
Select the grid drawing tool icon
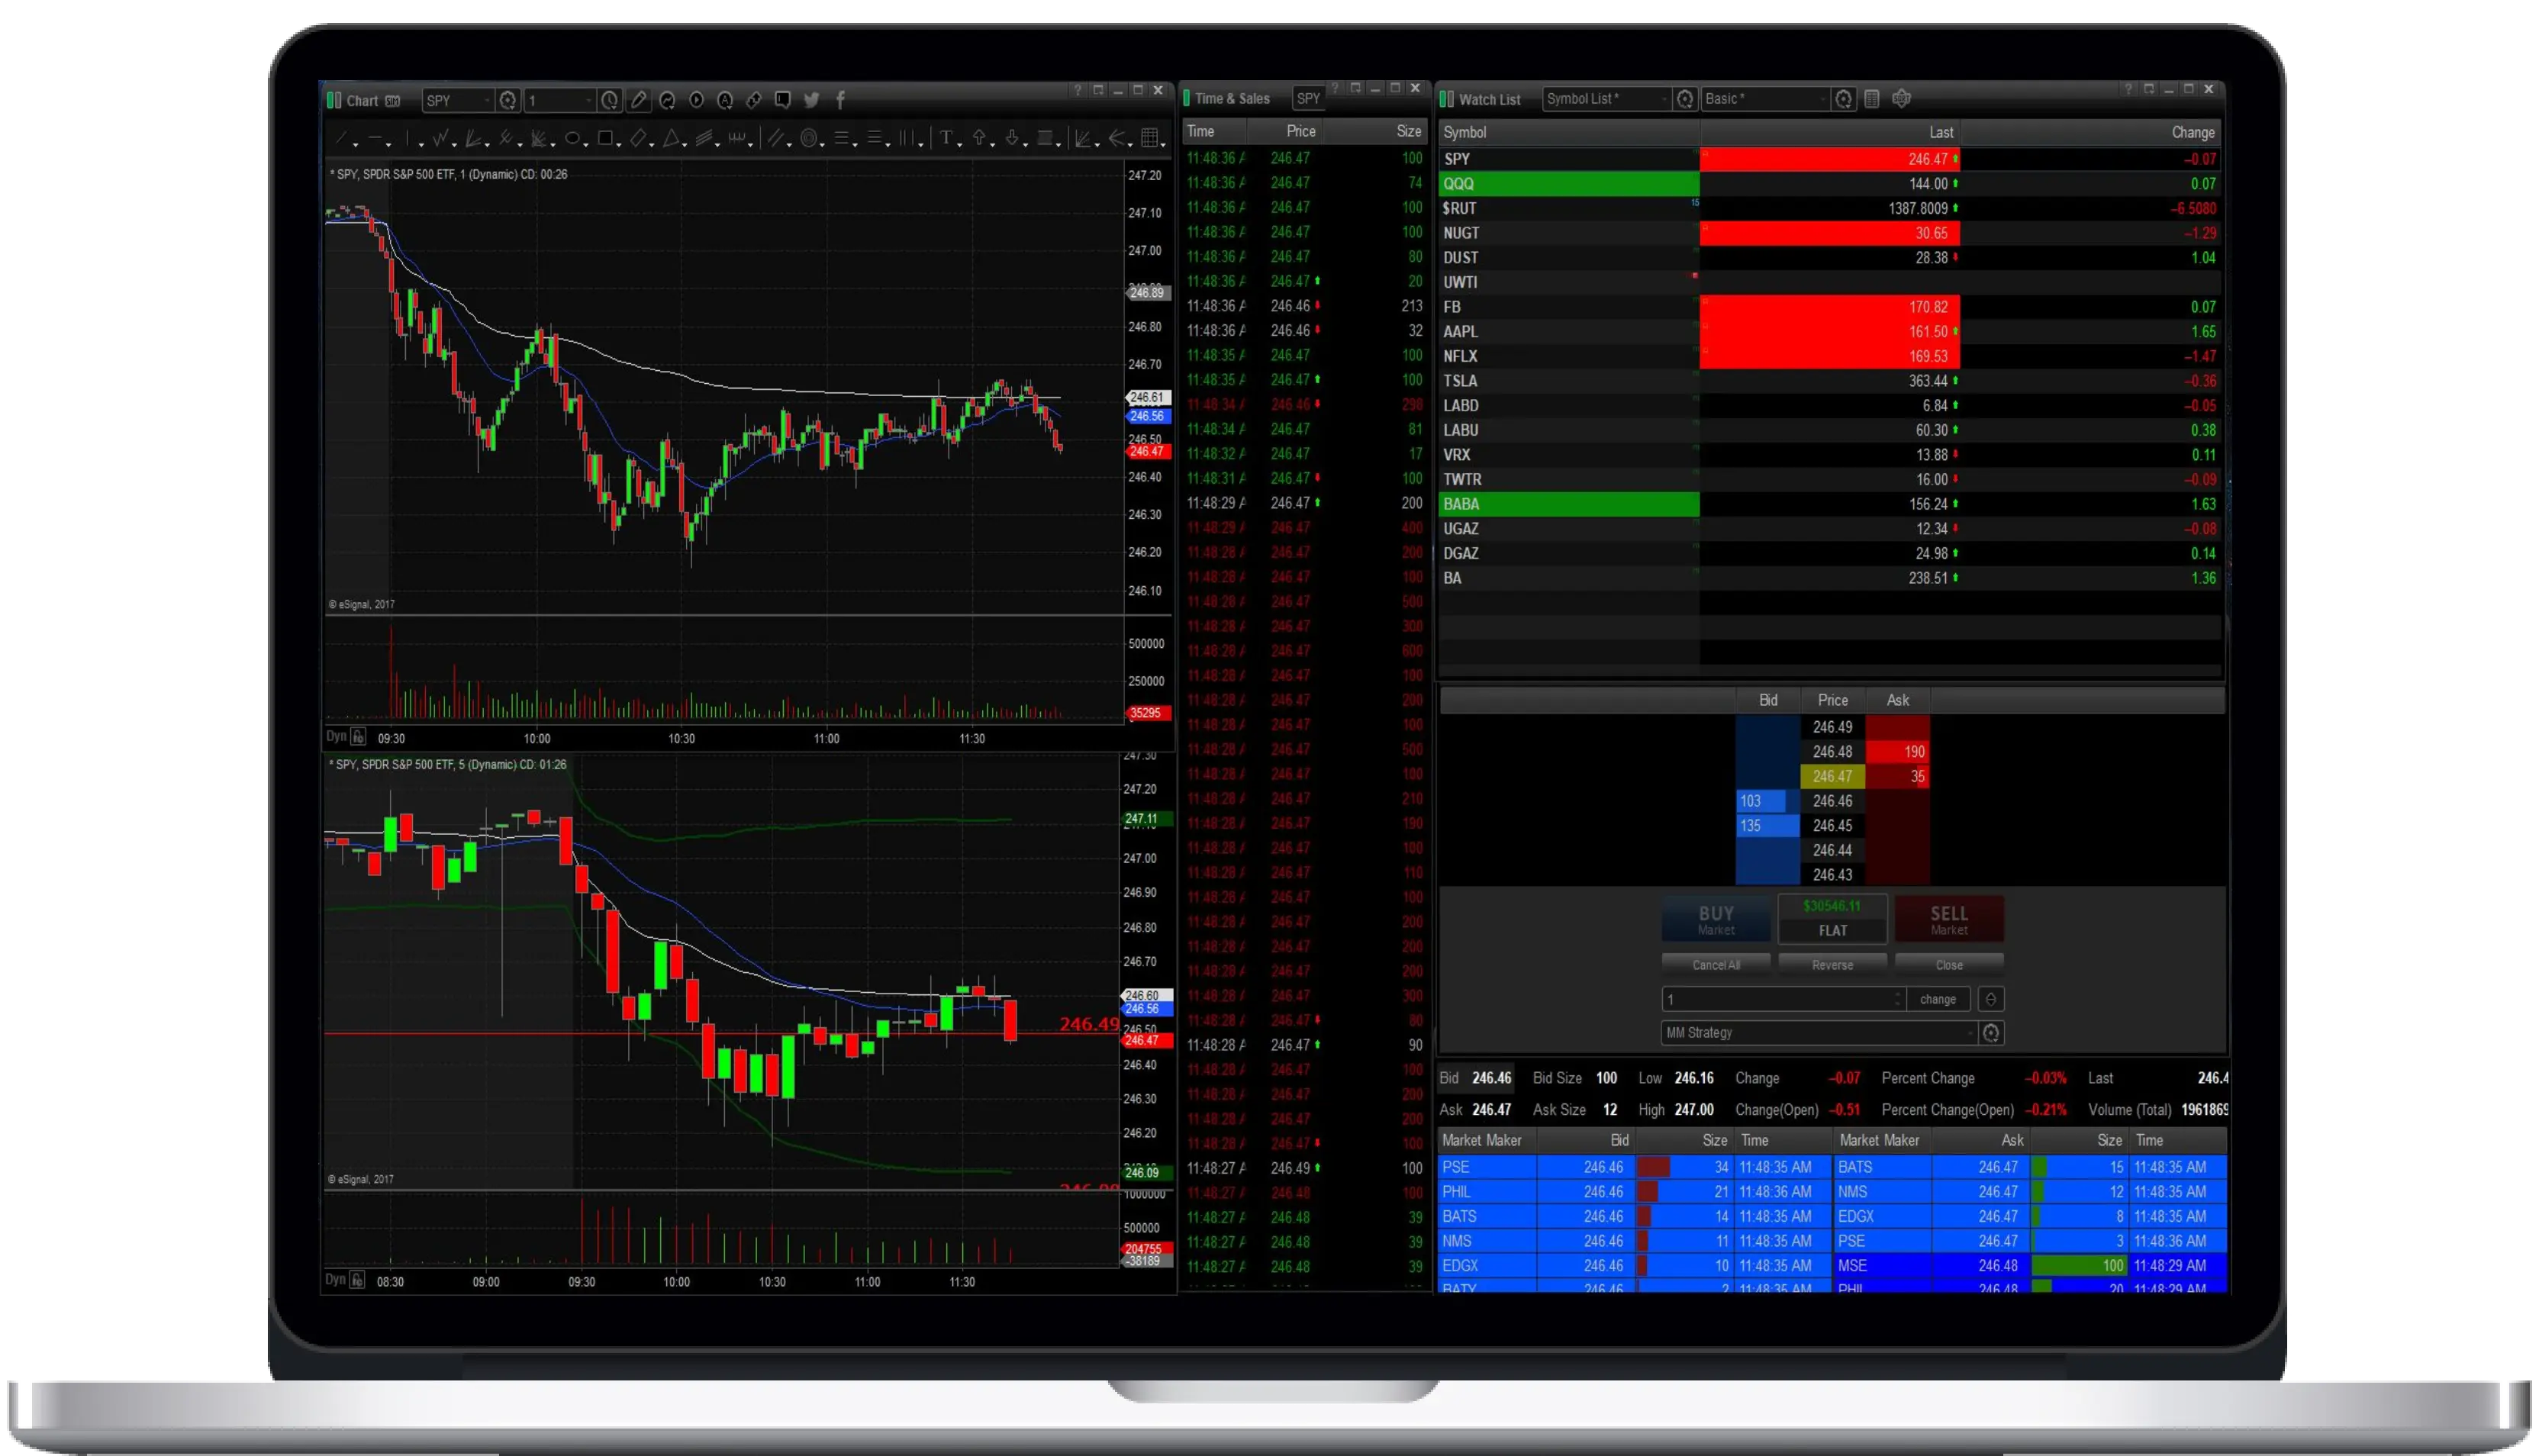1150,139
